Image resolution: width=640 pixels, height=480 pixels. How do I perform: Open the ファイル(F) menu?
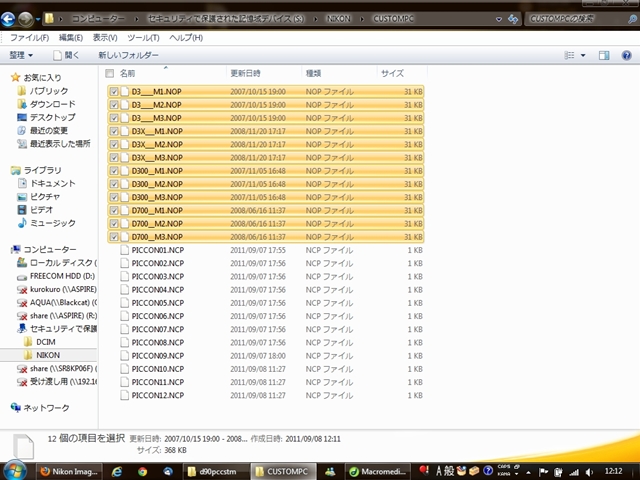pyautogui.click(x=30, y=37)
